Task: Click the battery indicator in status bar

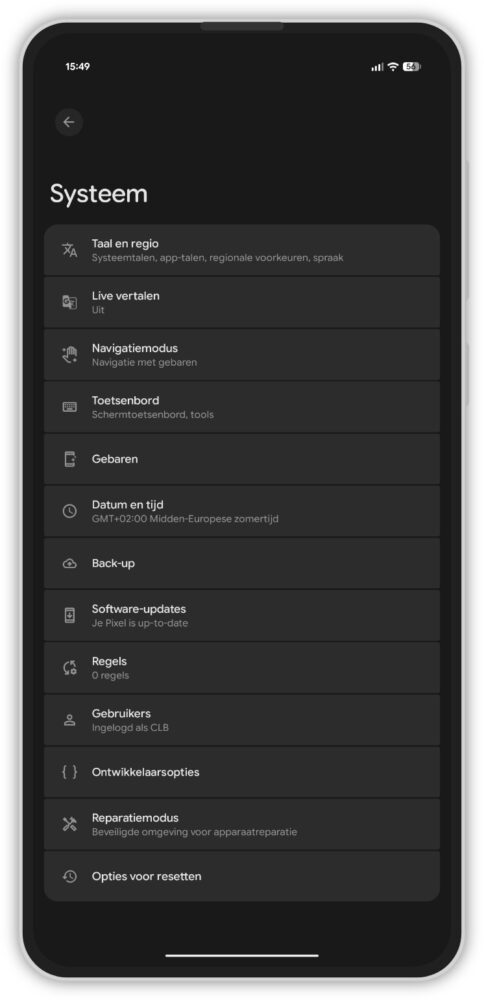Action: (x=411, y=67)
